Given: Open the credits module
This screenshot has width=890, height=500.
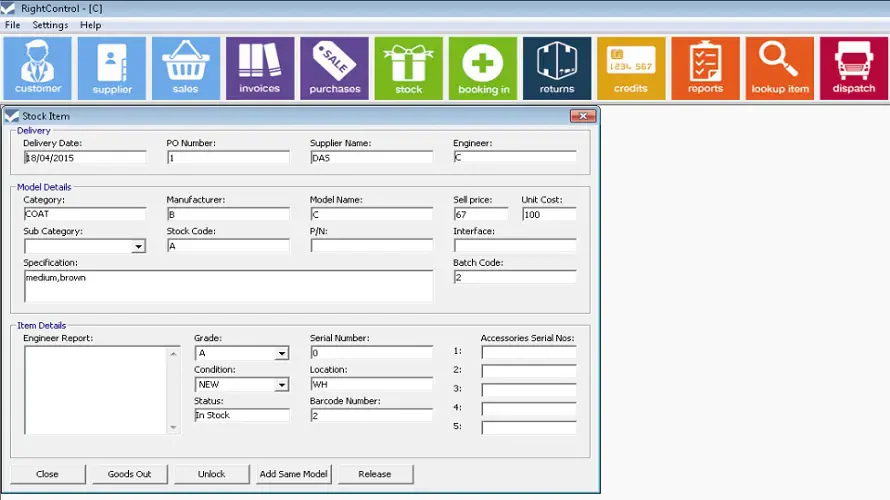Looking at the screenshot, I should point(631,68).
